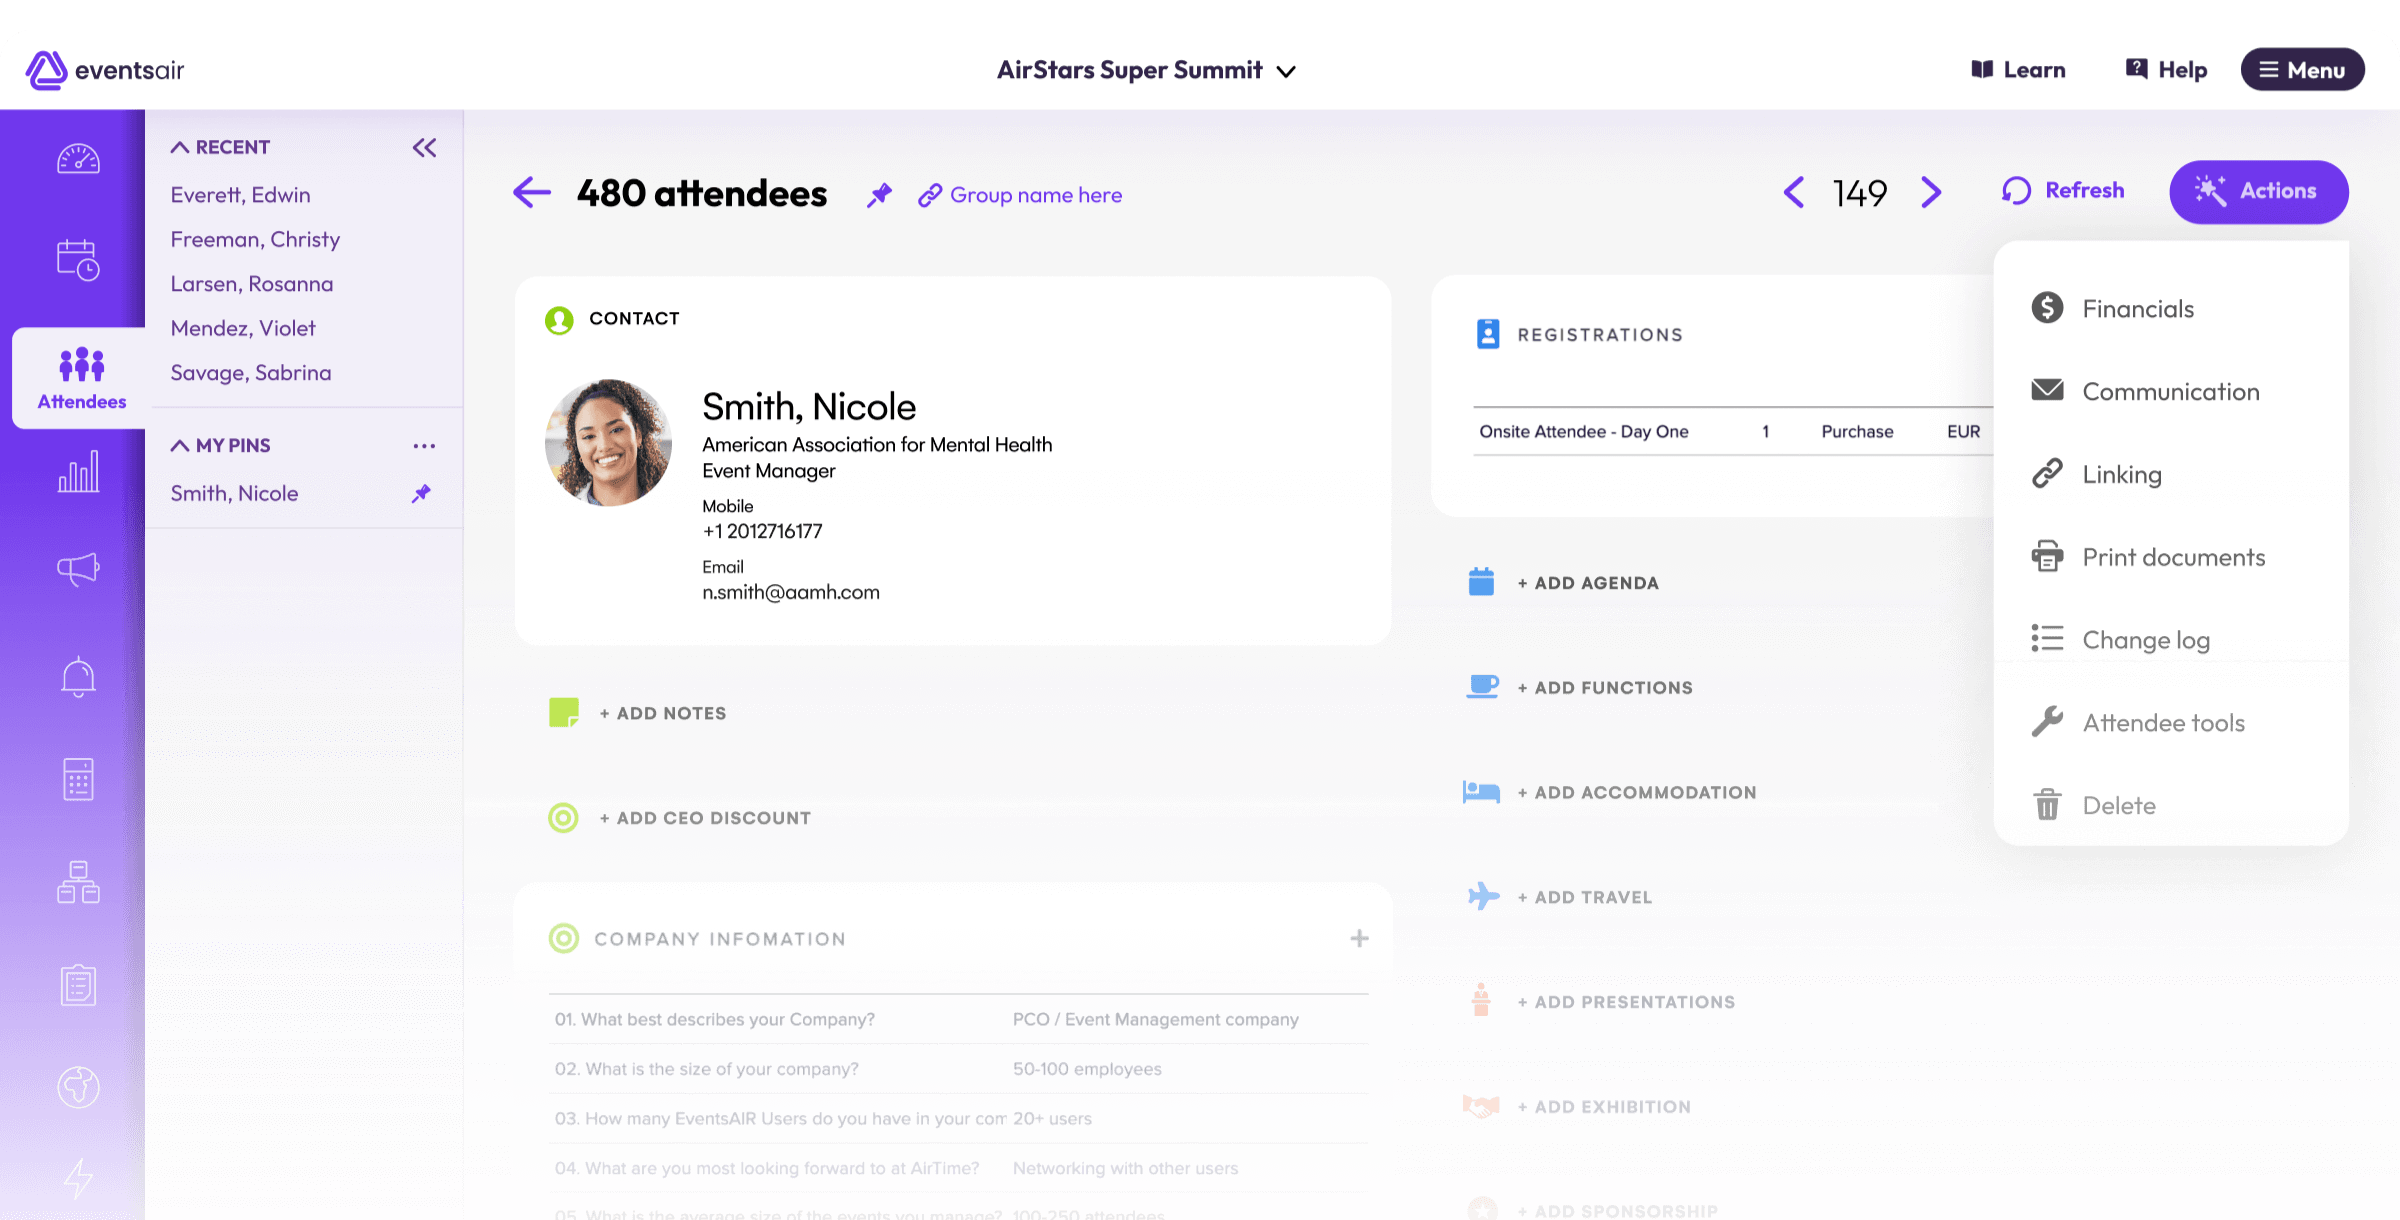Open the bar chart reporting icon

[x=78, y=470]
